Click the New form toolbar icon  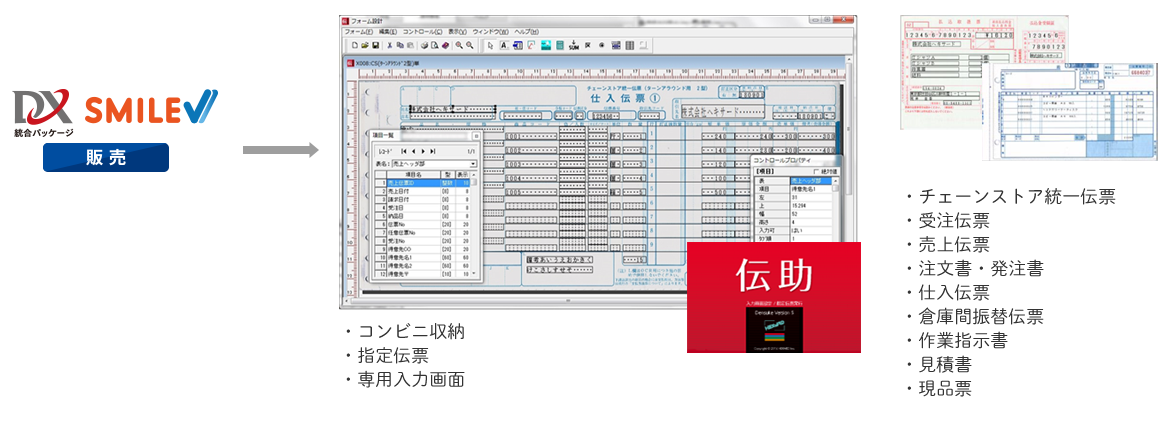(355, 46)
